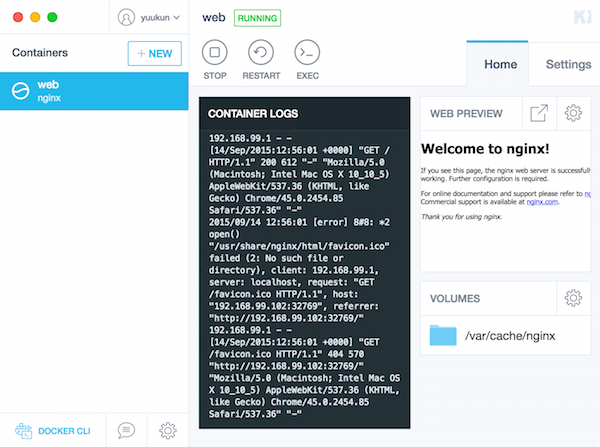Click the RUNNING status badge
The height and width of the screenshot is (447, 600).
pos(257,18)
